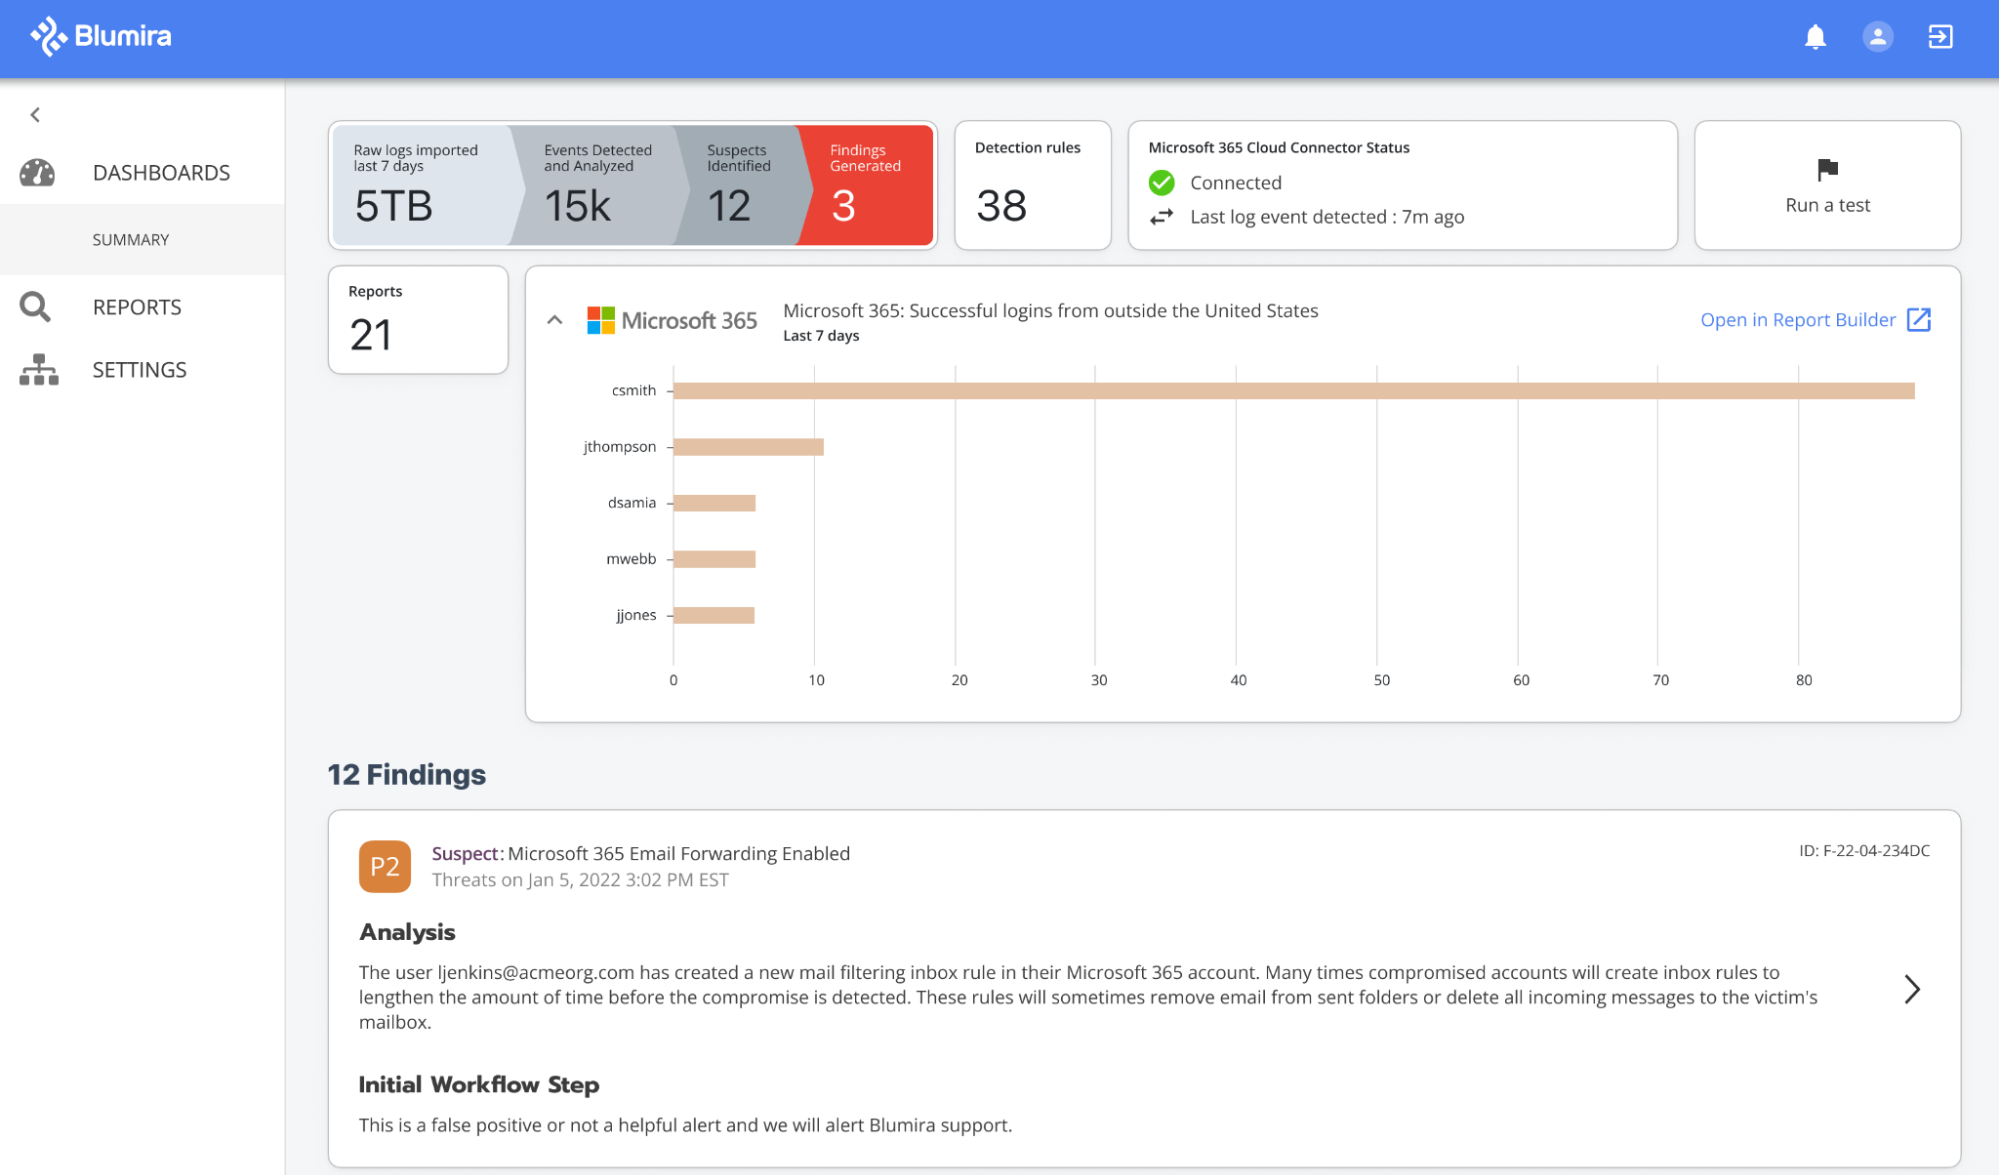1999x1176 pixels.
Task: Click the 12 Findings heading
Action: click(x=407, y=775)
